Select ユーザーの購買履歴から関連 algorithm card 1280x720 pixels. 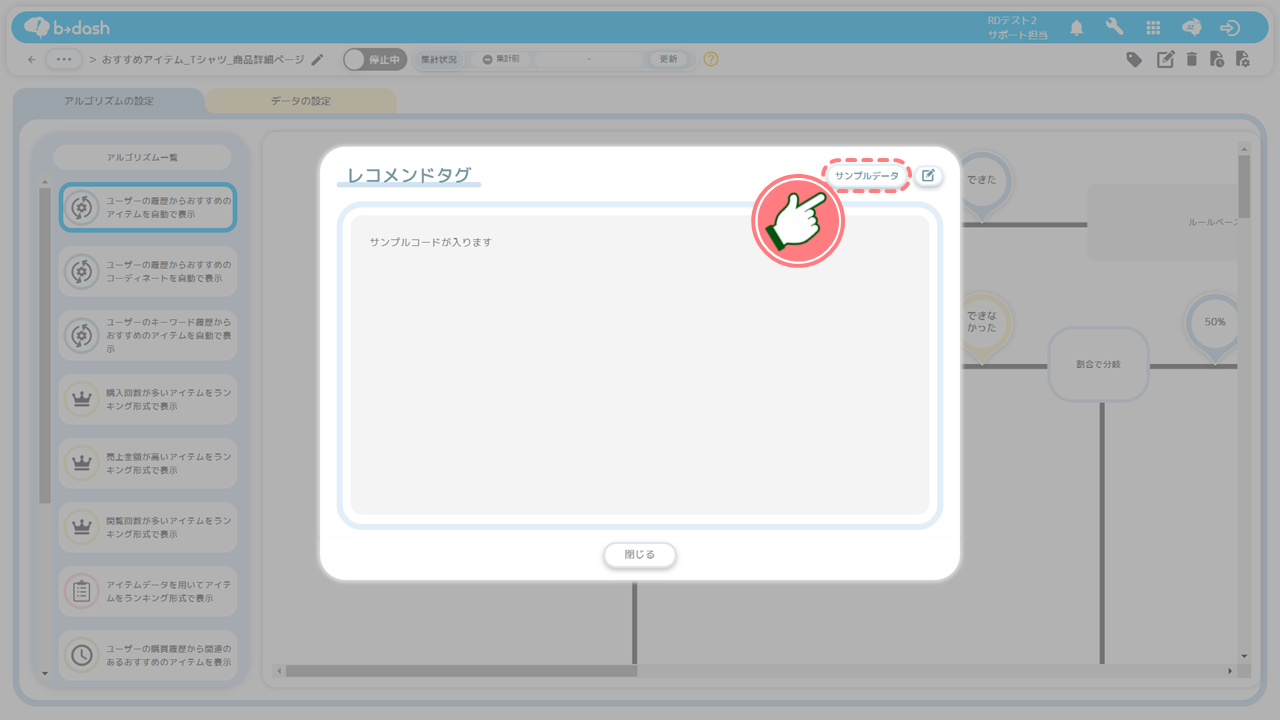(148, 655)
